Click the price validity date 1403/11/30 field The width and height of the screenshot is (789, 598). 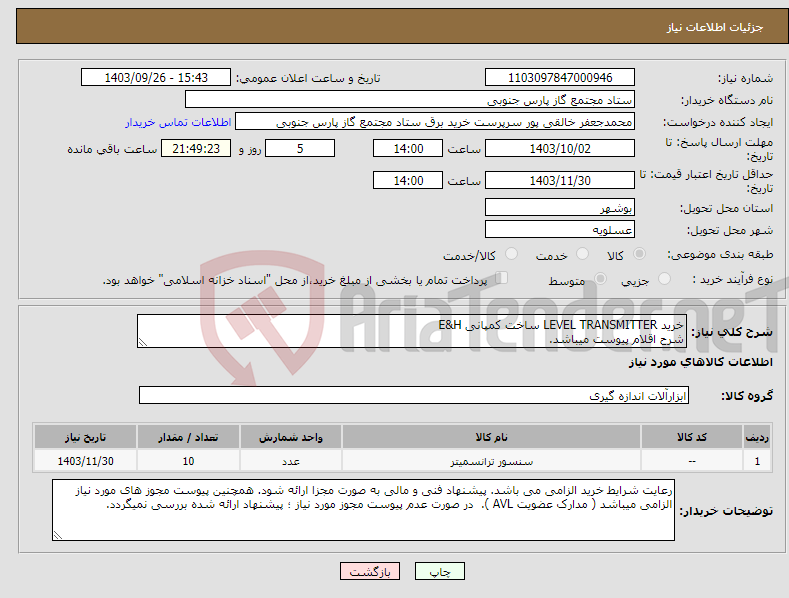tap(560, 180)
